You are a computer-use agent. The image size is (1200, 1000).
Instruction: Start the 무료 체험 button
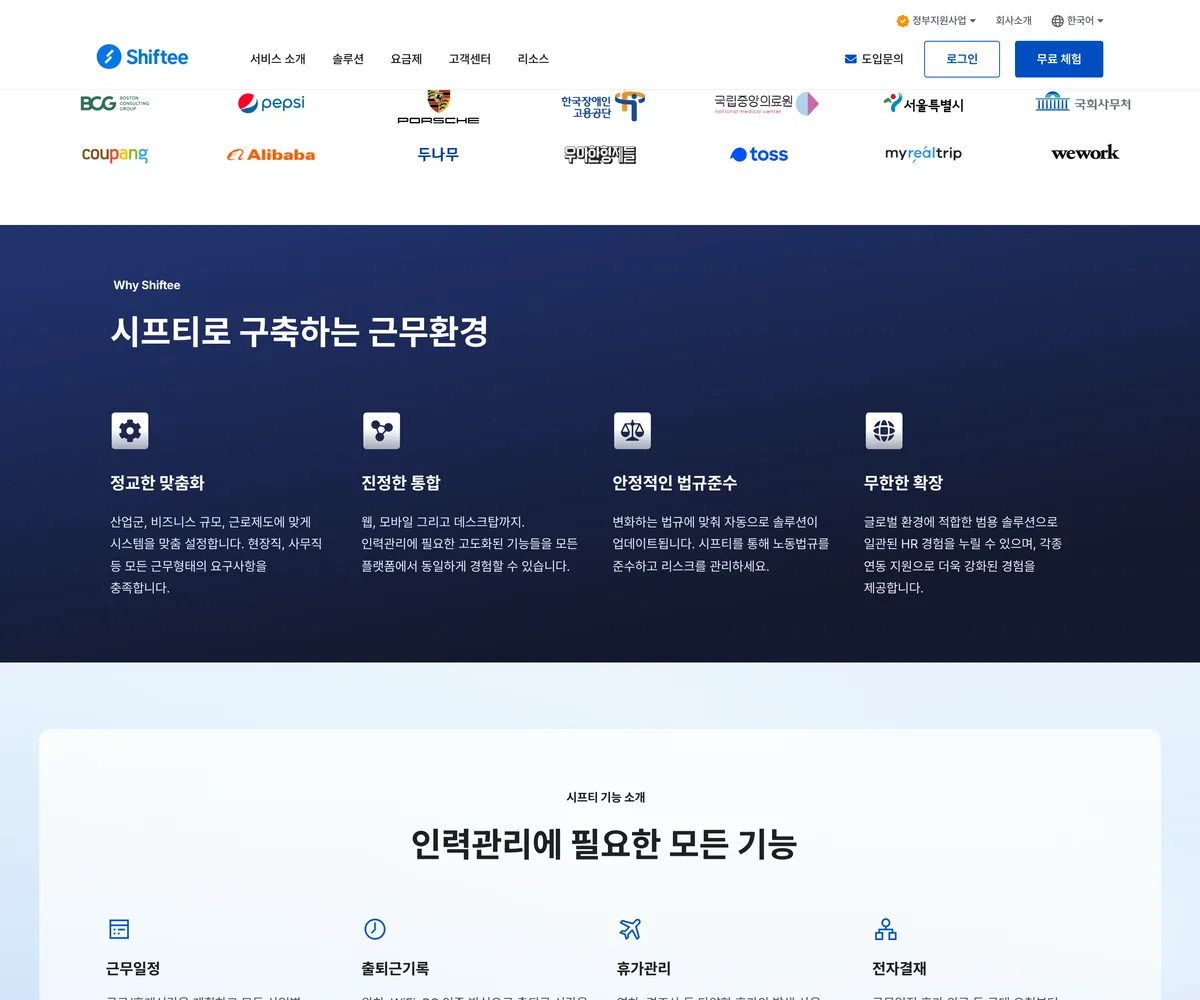tap(1059, 59)
